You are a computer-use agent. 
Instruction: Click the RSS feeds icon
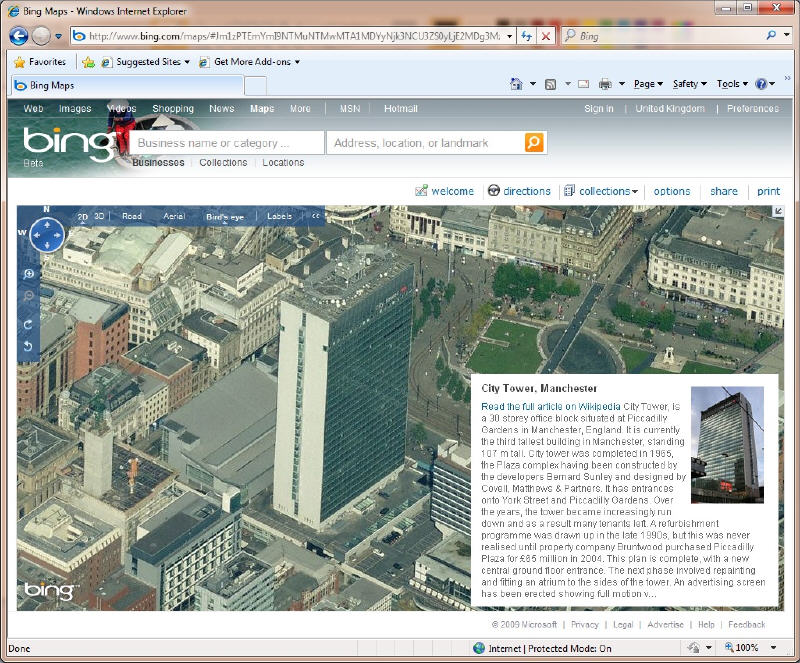click(551, 84)
